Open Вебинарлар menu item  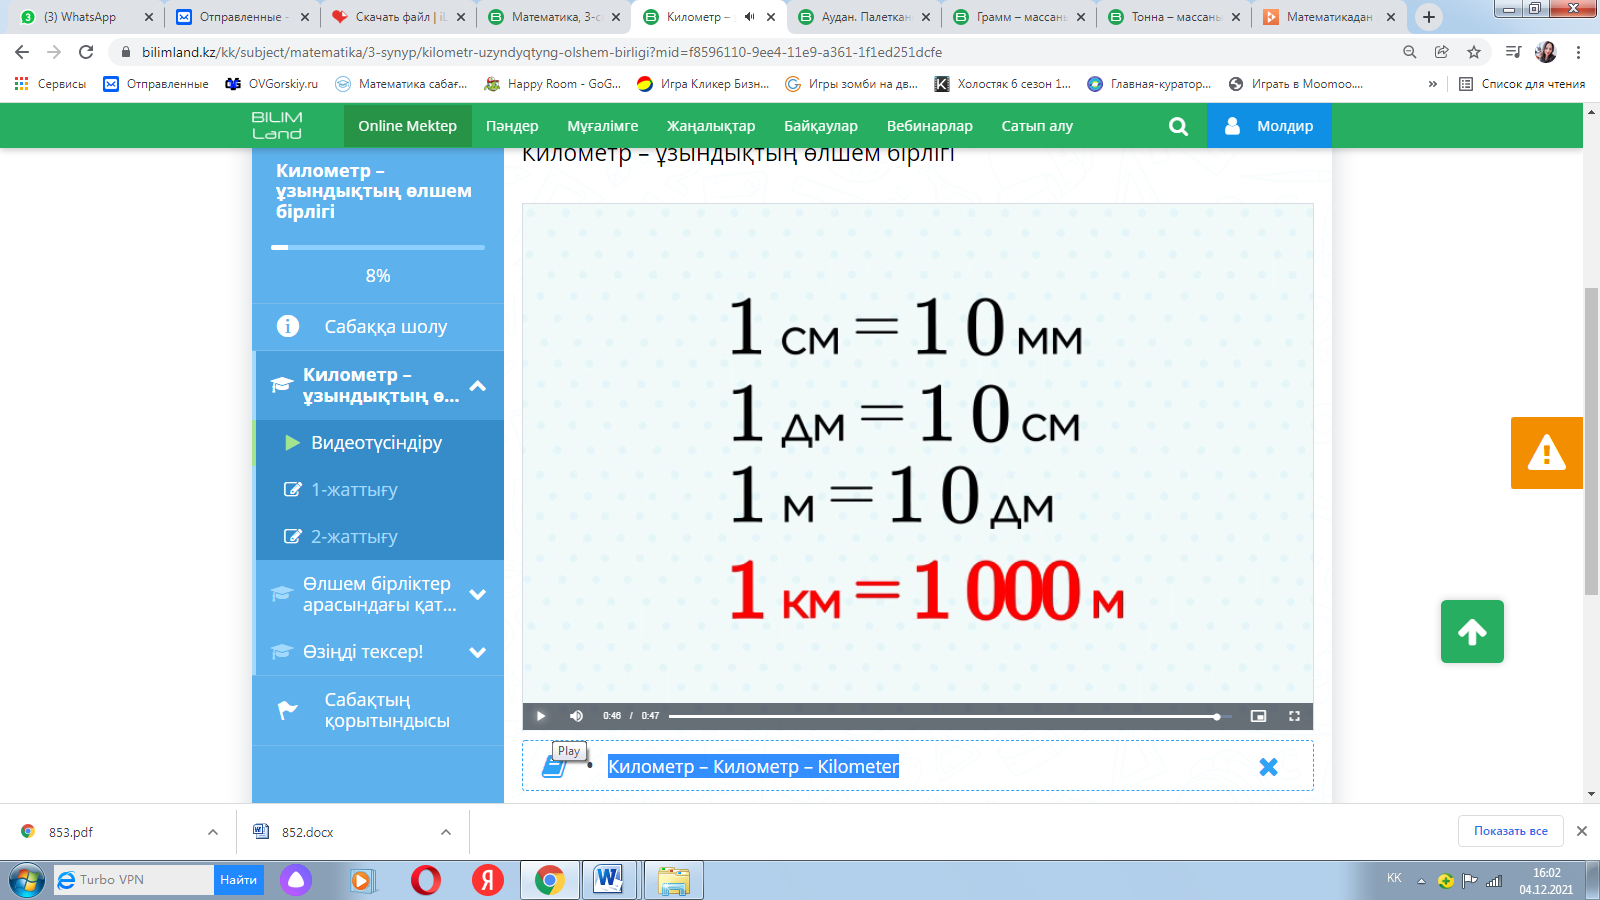click(930, 126)
